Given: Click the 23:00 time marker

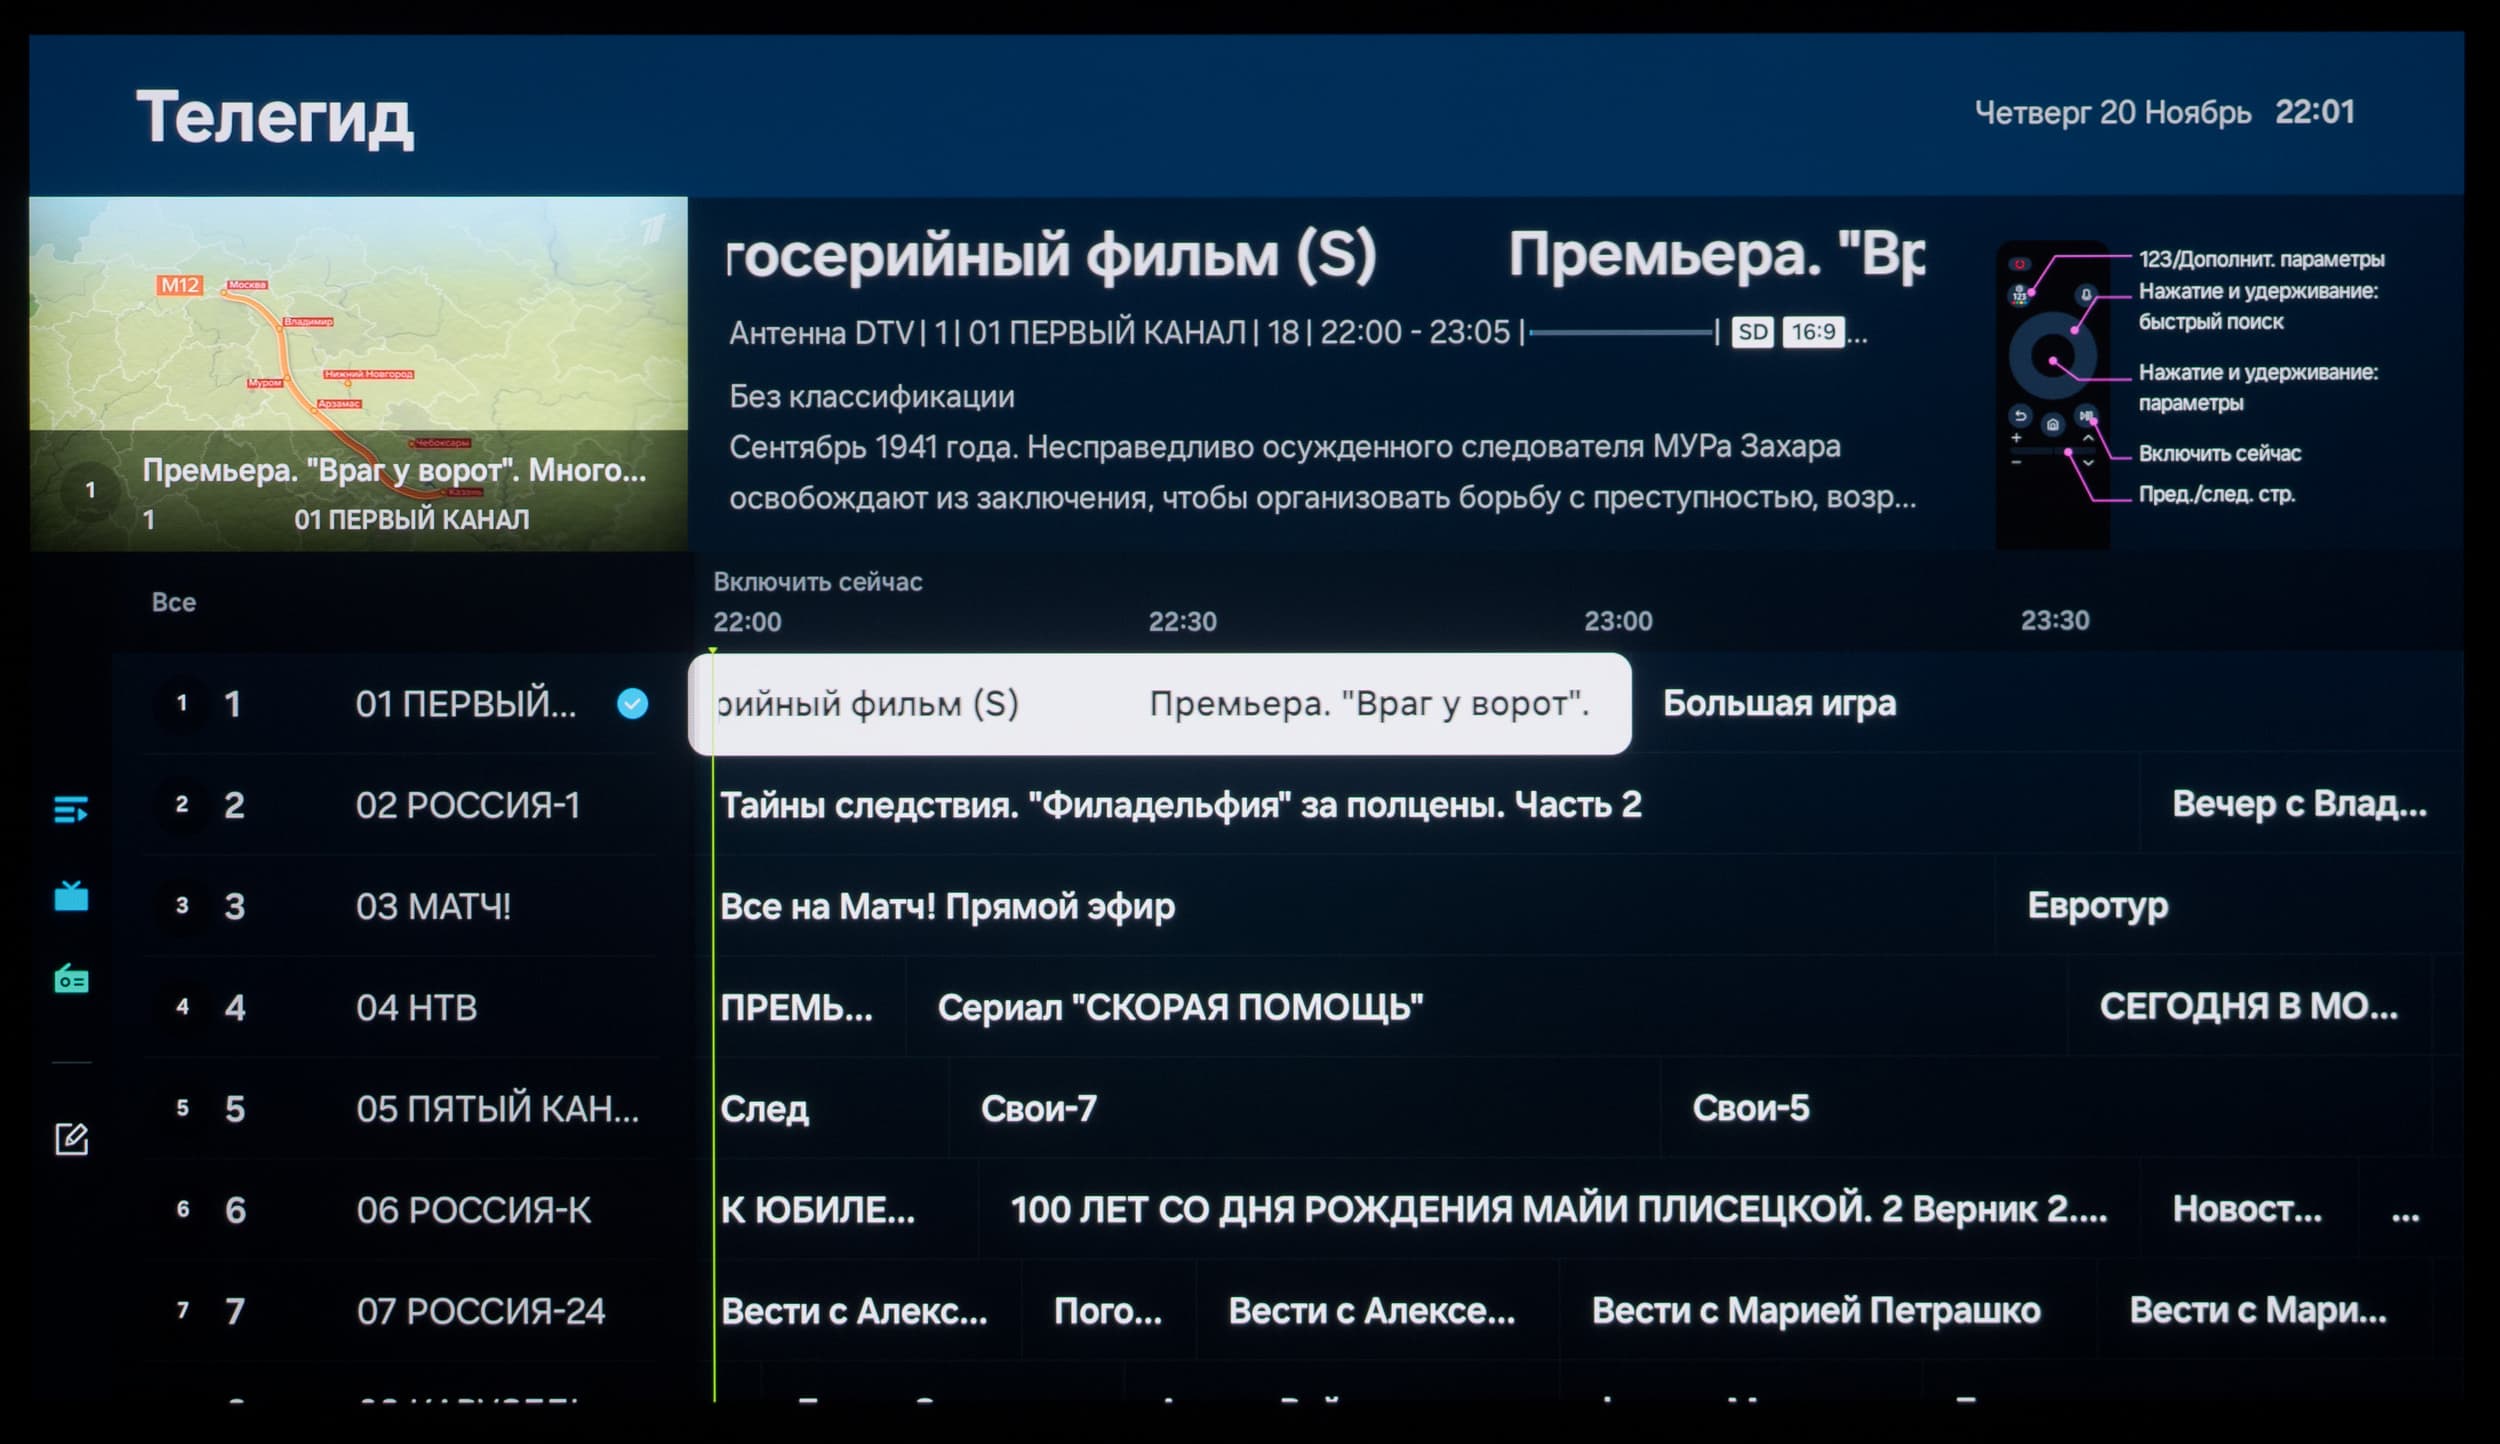Looking at the screenshot, I should tap(1617, 621).
